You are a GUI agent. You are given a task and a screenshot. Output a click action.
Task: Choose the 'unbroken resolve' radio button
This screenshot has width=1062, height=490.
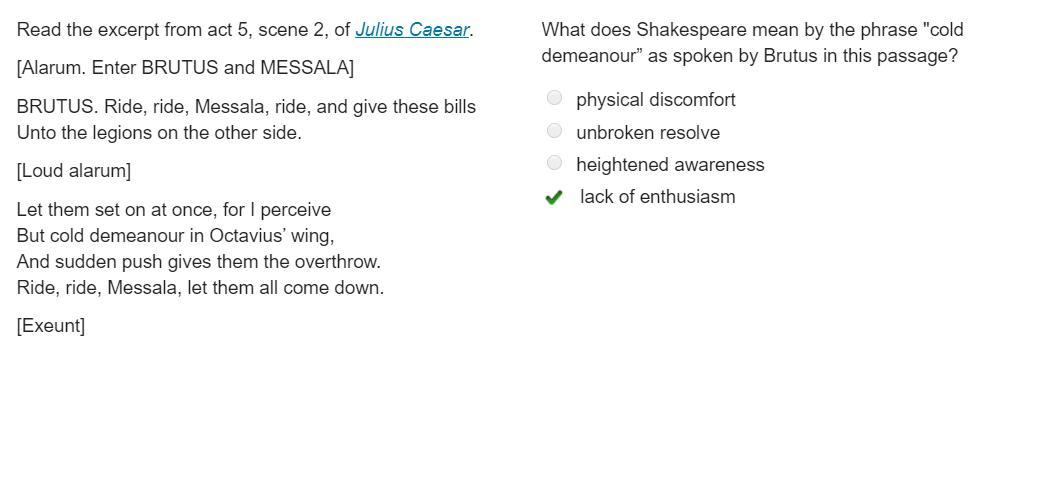click(x=554, y=131)
